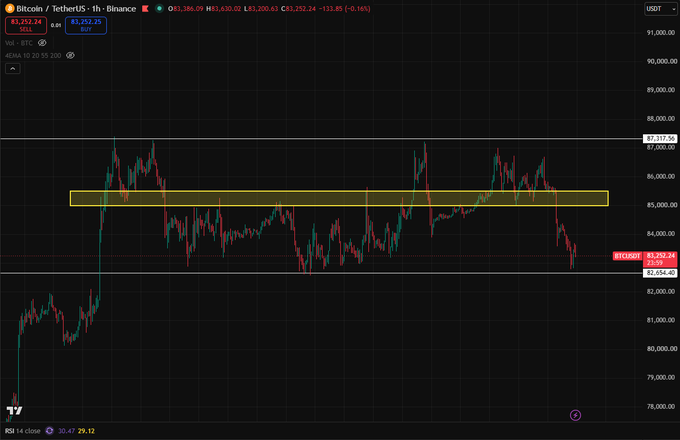Click the purple icon next to RSI 14 close
Viewport: 680px width, 440px height.
point(49,431)
